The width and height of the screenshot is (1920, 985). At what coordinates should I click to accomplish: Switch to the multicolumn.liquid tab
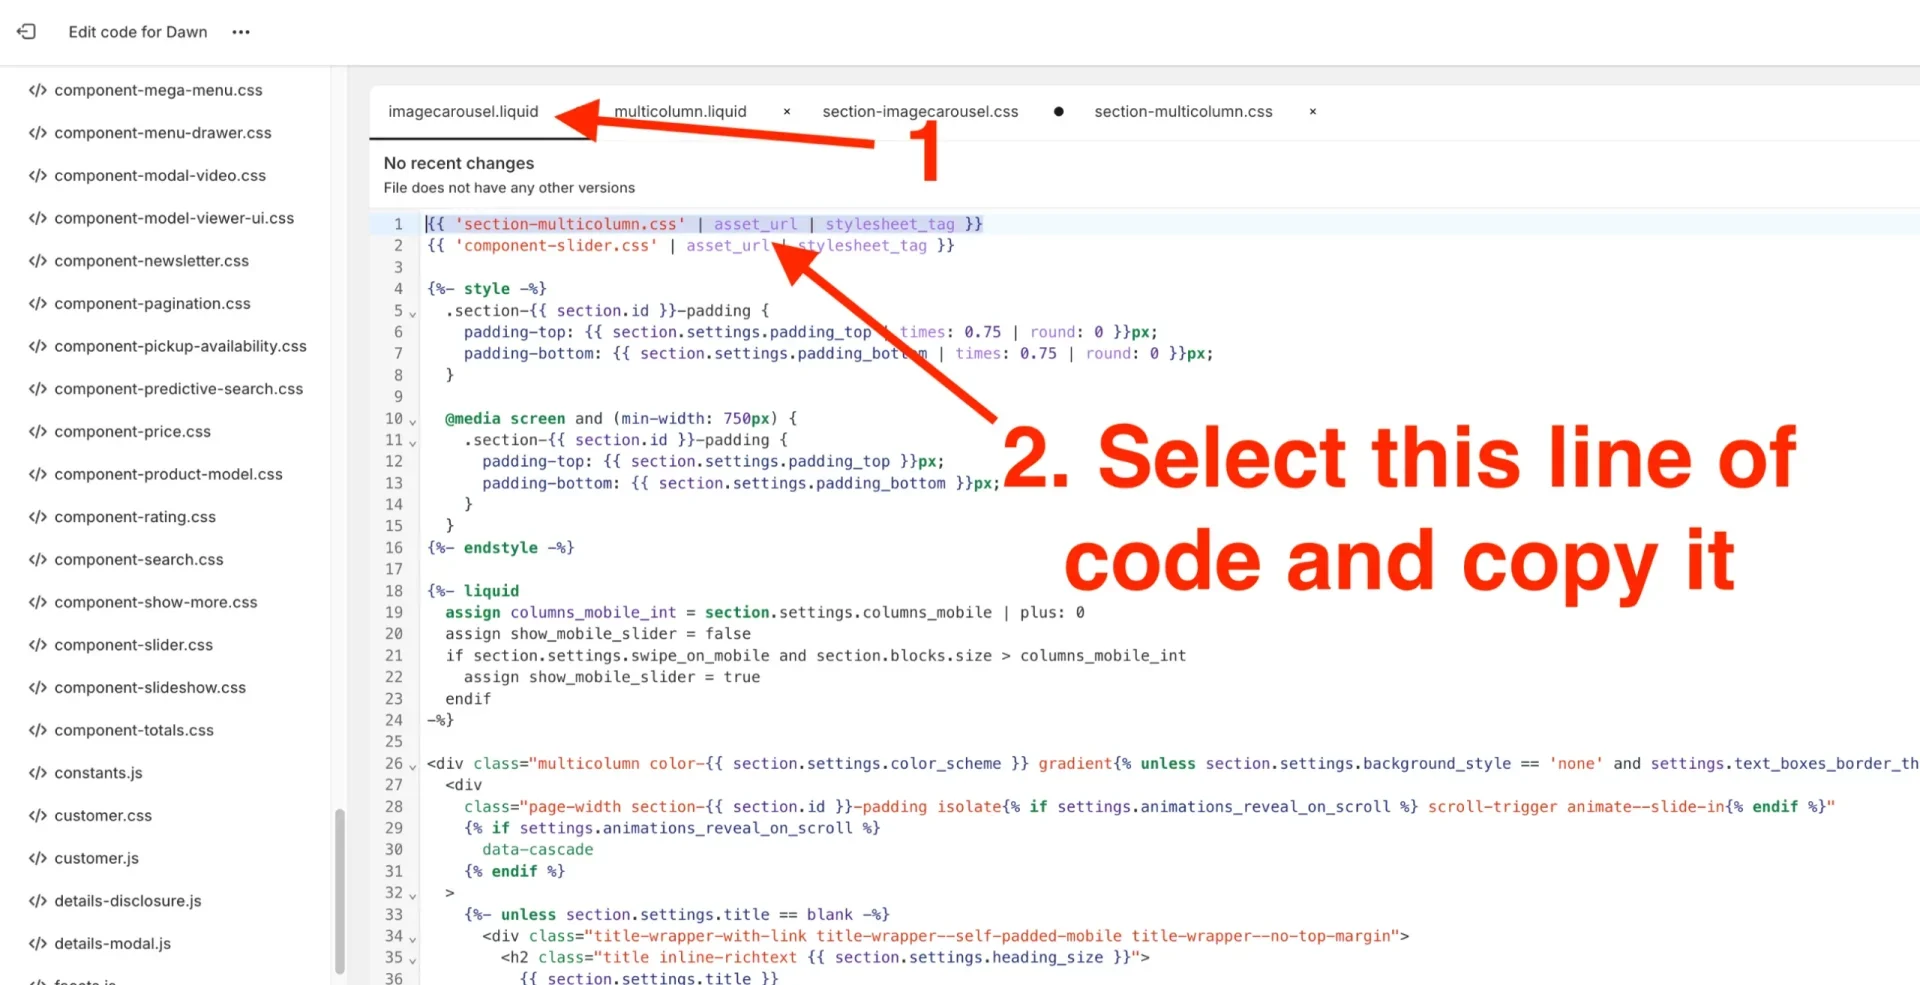(x=681, y=111)
